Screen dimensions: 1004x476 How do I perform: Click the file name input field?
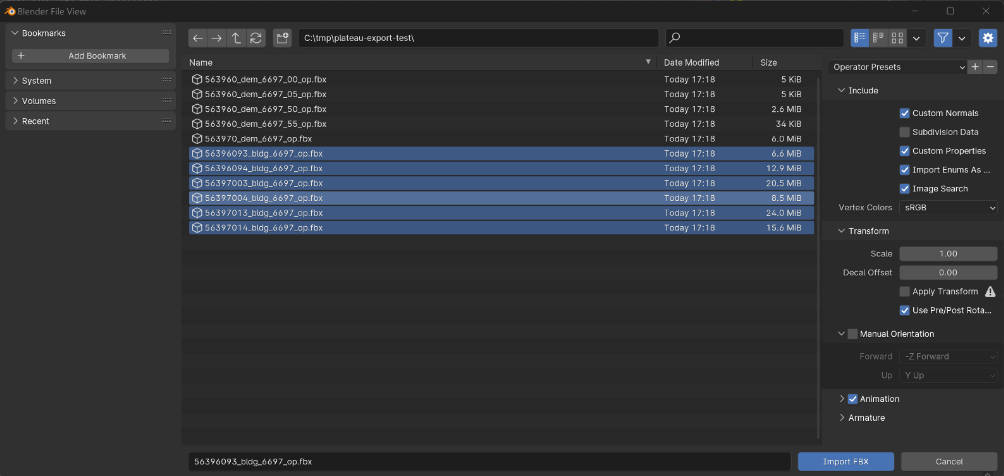[490, 461]
